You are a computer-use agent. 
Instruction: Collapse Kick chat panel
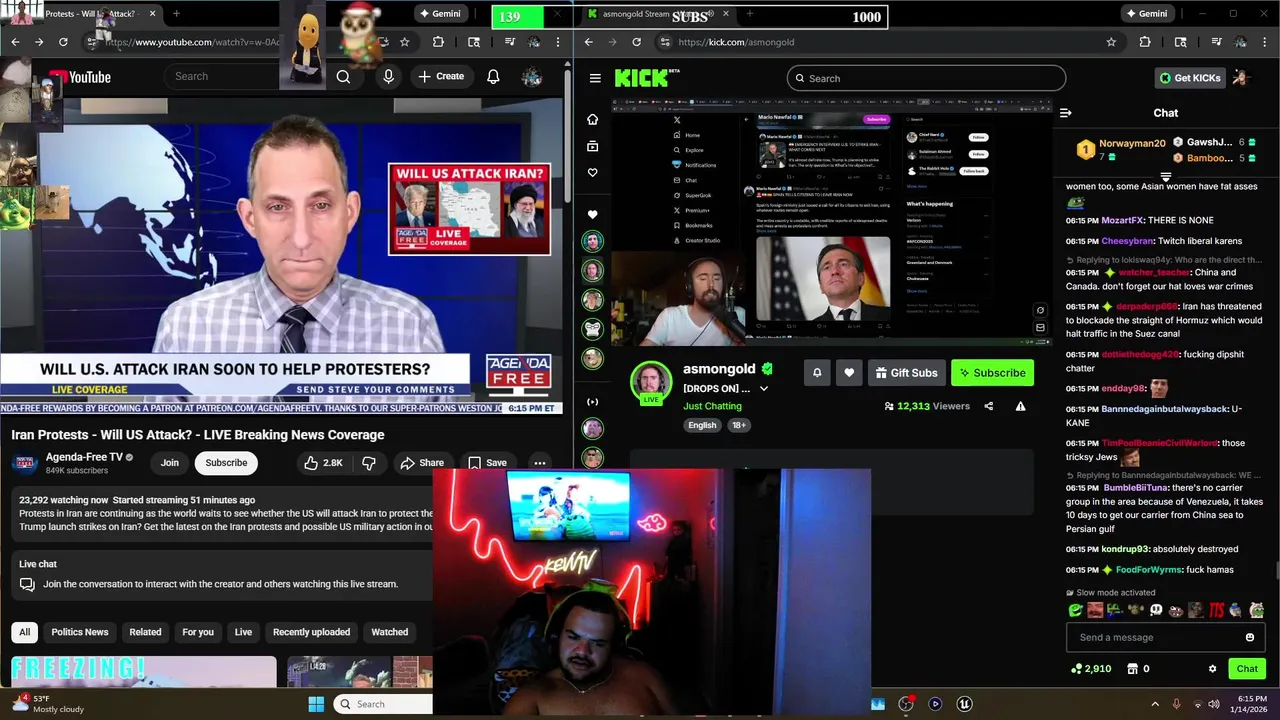(x=1065, y=113)
